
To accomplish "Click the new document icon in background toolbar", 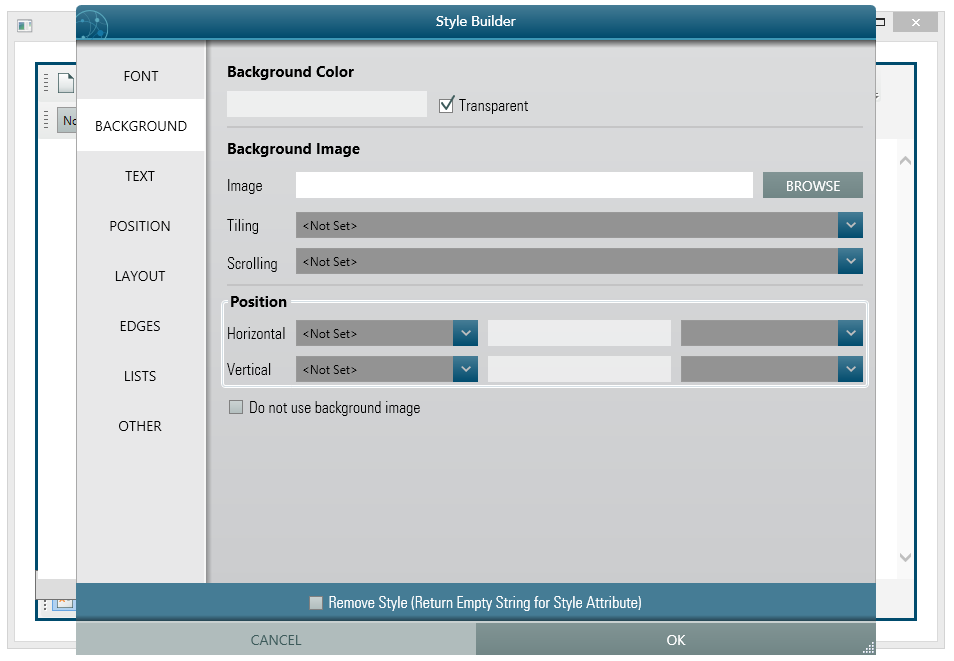I will point(65,83).
